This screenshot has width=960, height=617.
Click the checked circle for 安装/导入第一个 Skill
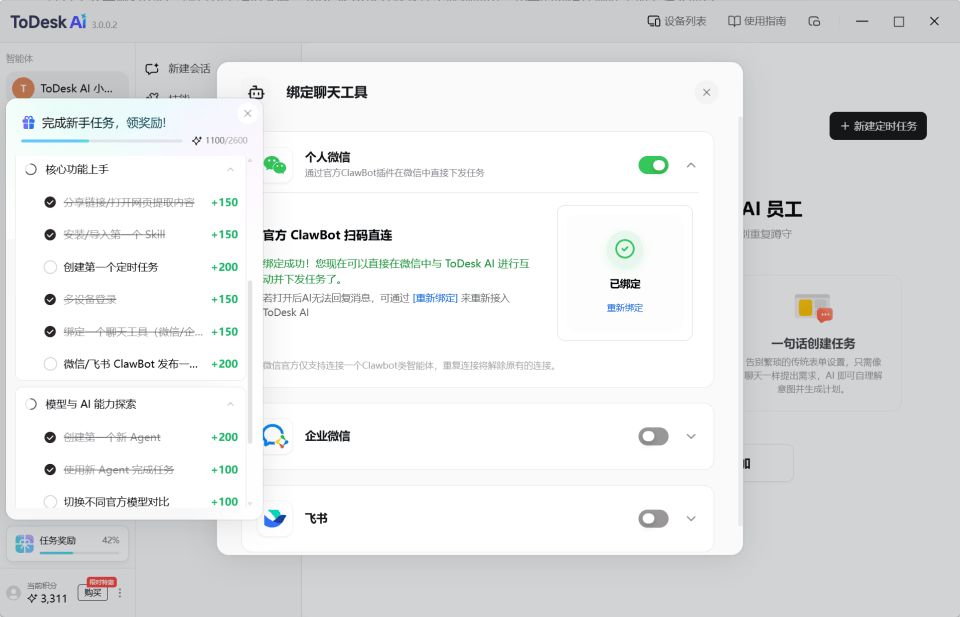pos(50,234)
